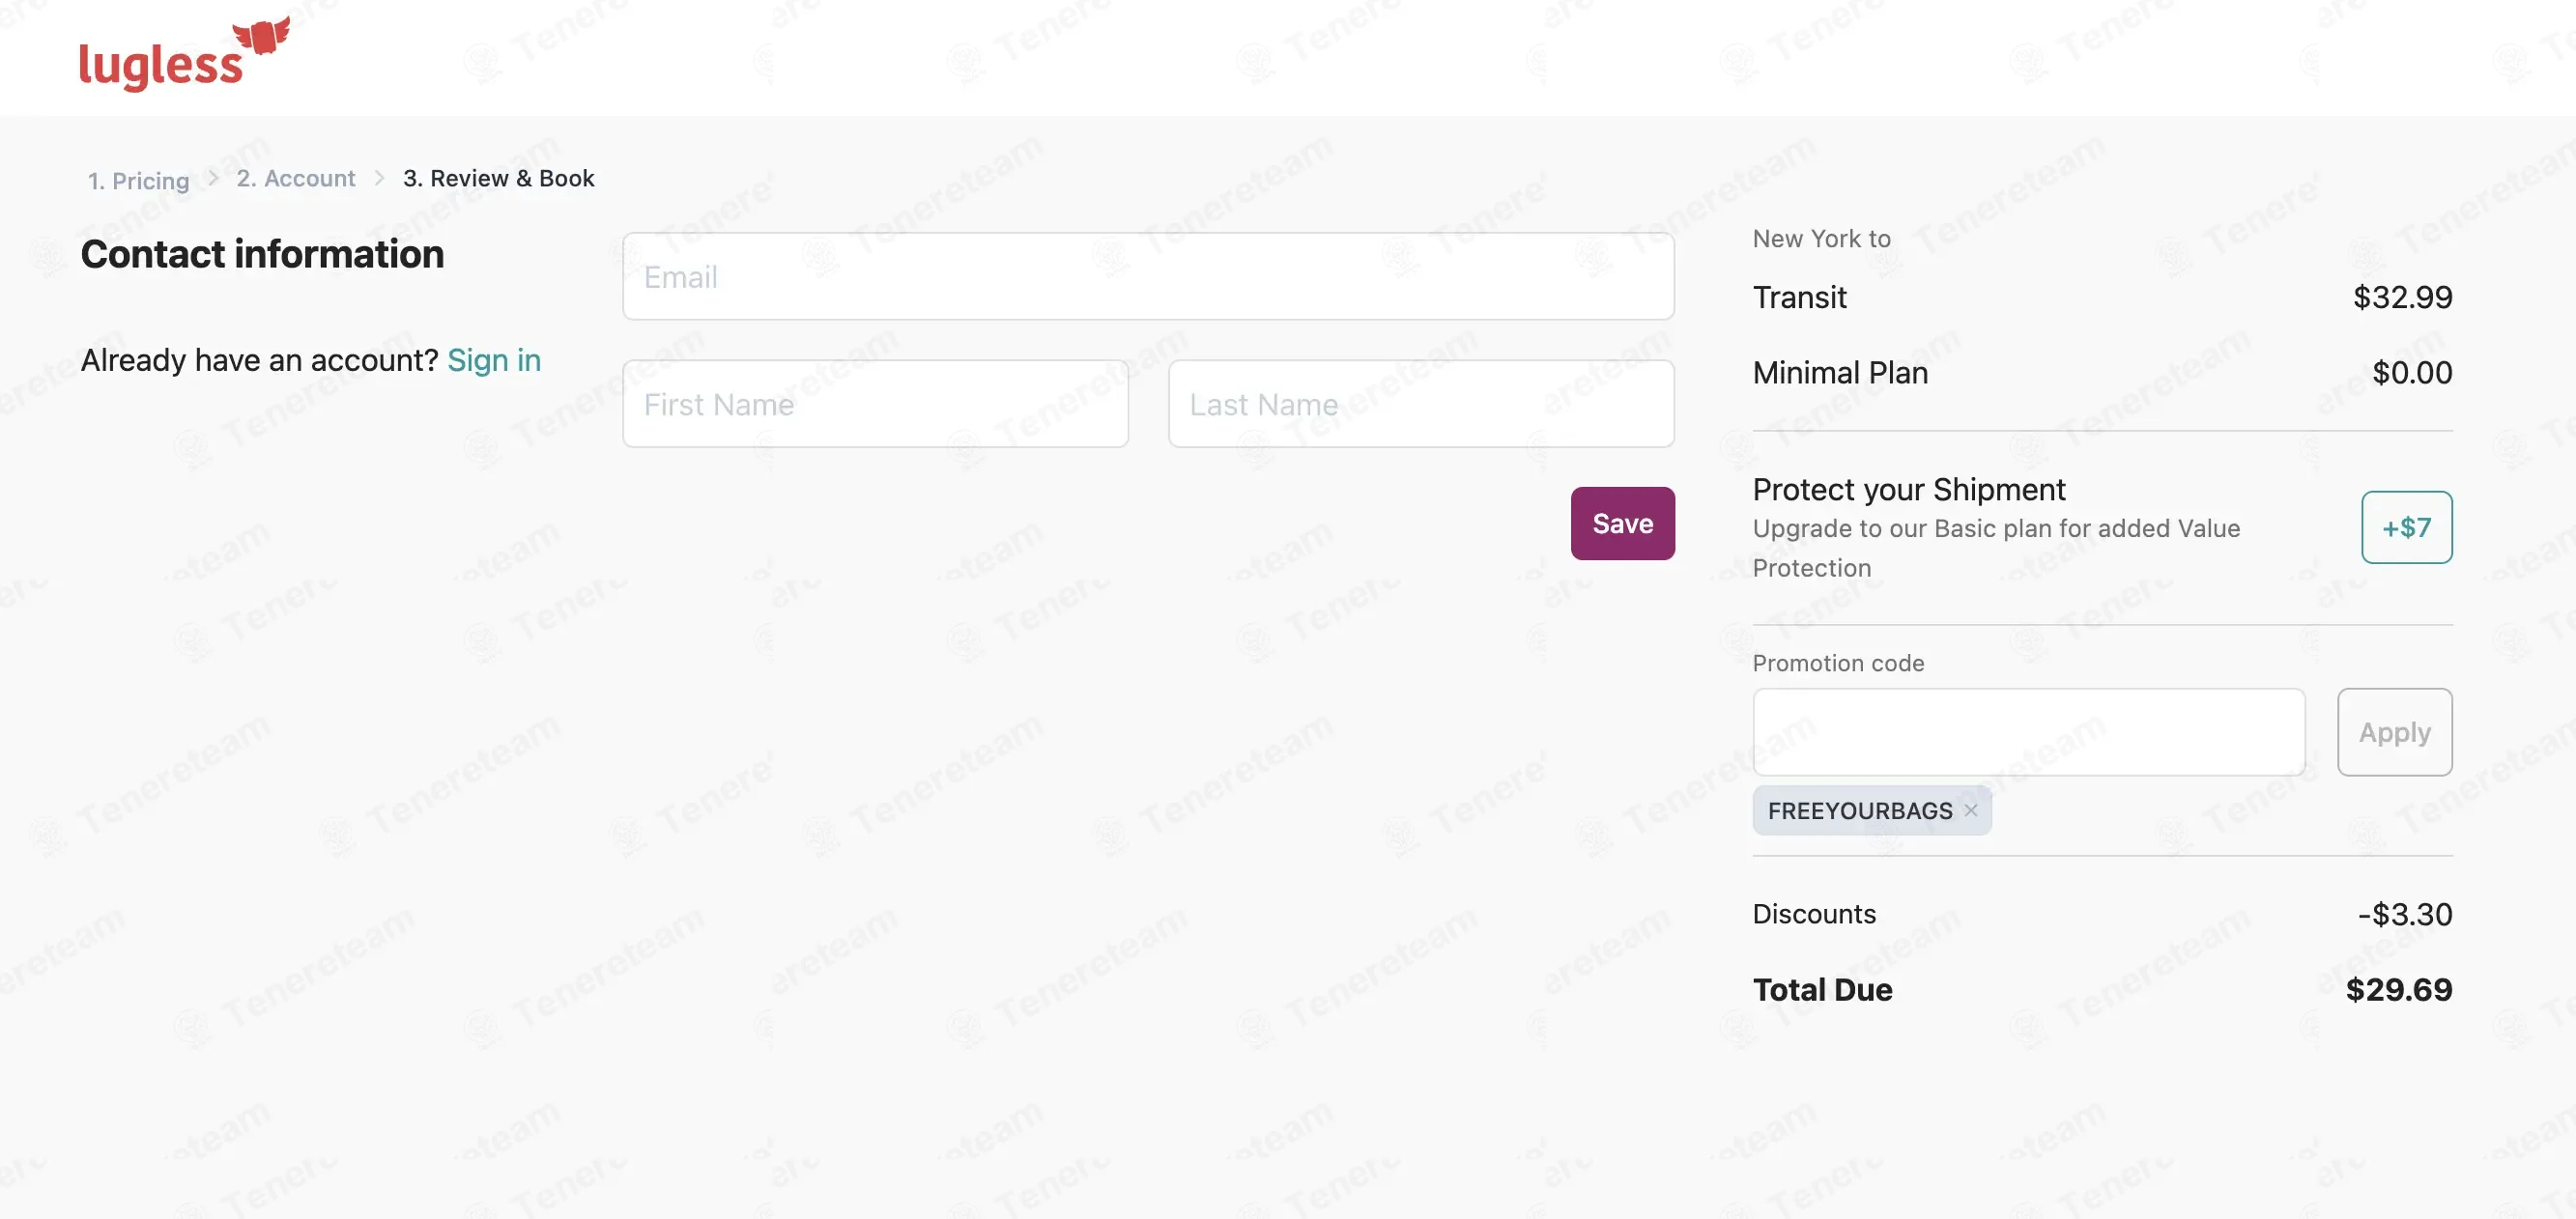2576x1219 pixels.
Task: Click the lugless logo
Action: click(x=184, y=54)
